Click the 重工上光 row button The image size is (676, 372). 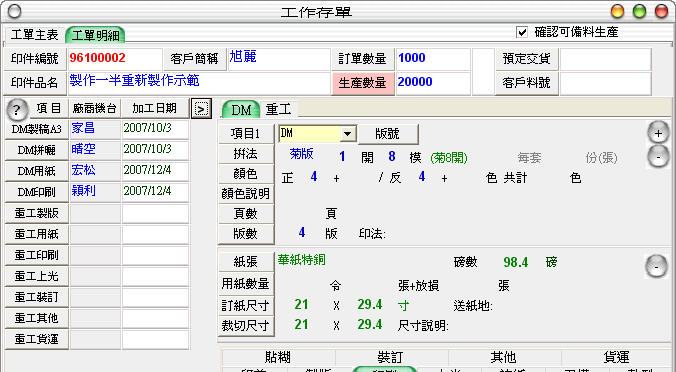pyautogui.click(x=37, y=276)
